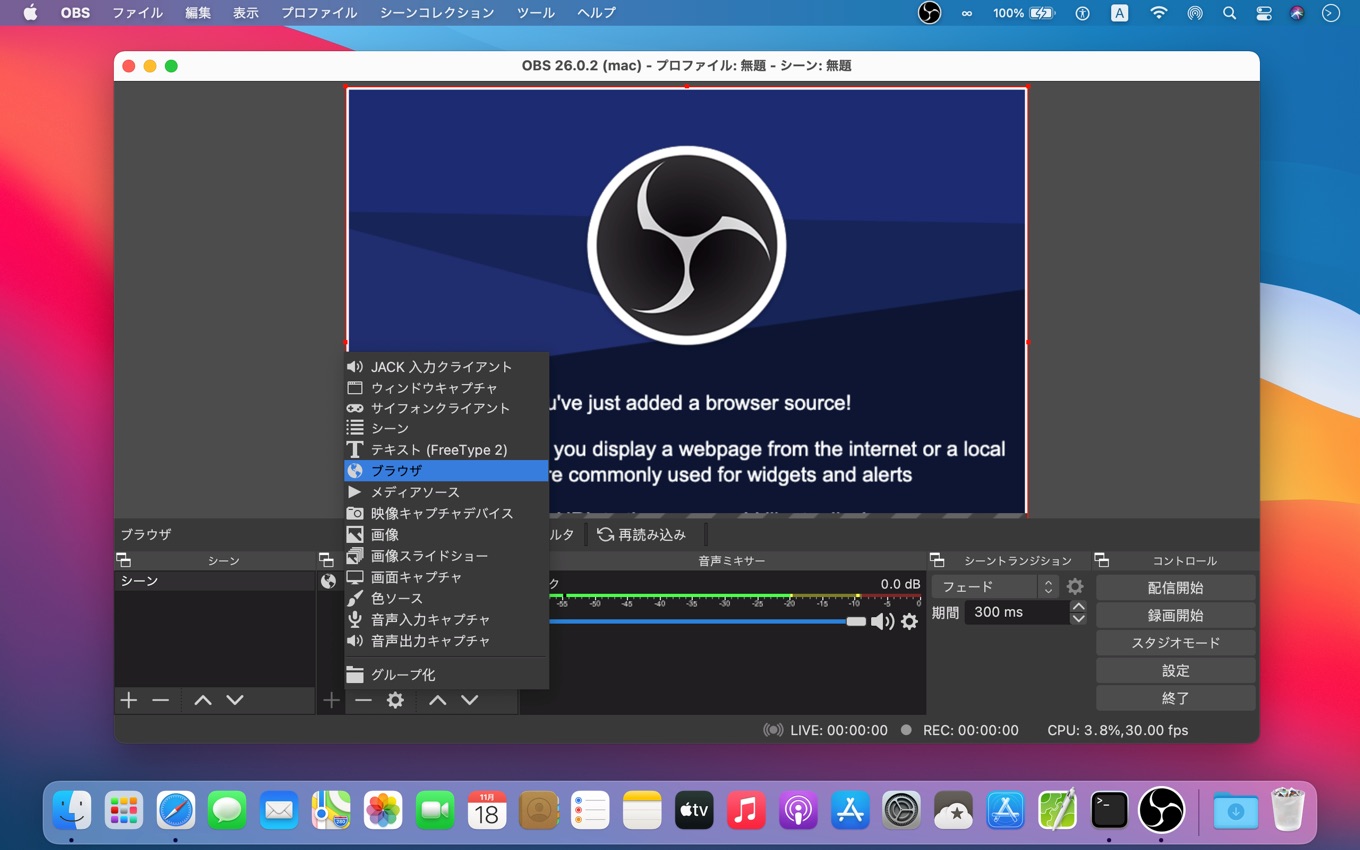Start streaming with 配信開始 button
The image size is (1360, 850).
(x=1176, y=588)
